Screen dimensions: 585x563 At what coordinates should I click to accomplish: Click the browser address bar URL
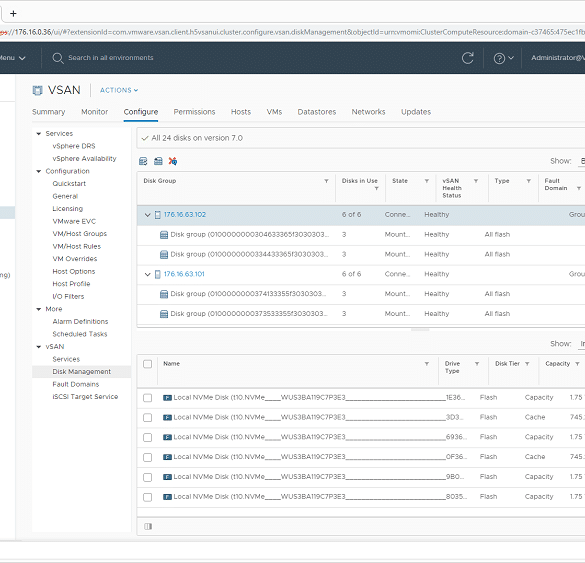click(x=292, y=32)
